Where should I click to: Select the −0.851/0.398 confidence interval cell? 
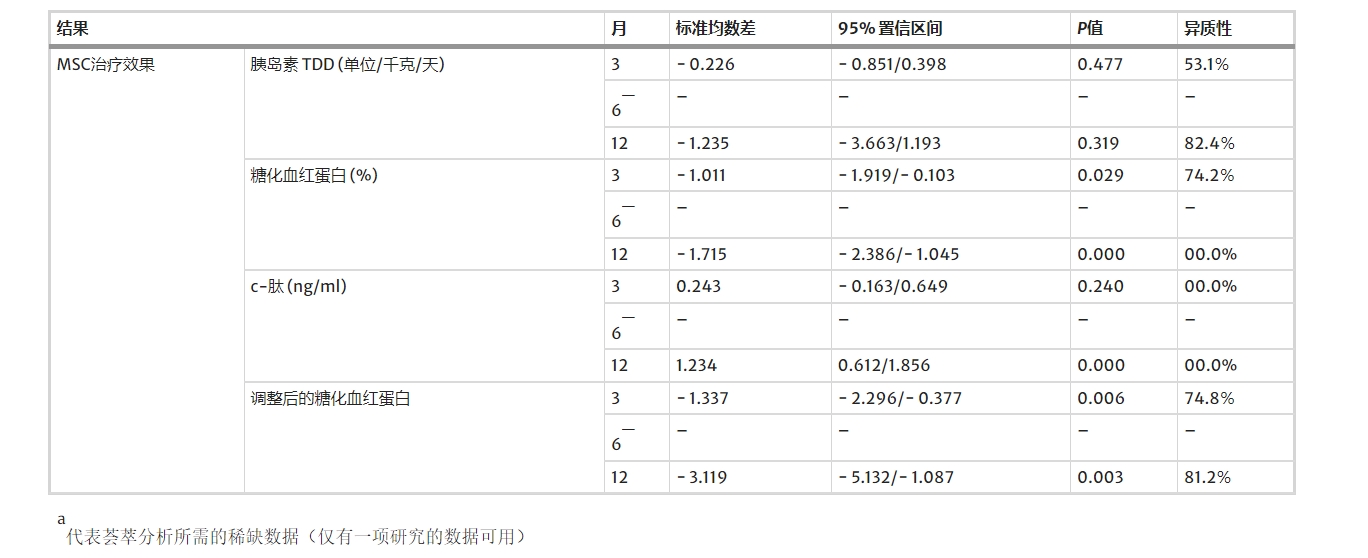point(892,65)
